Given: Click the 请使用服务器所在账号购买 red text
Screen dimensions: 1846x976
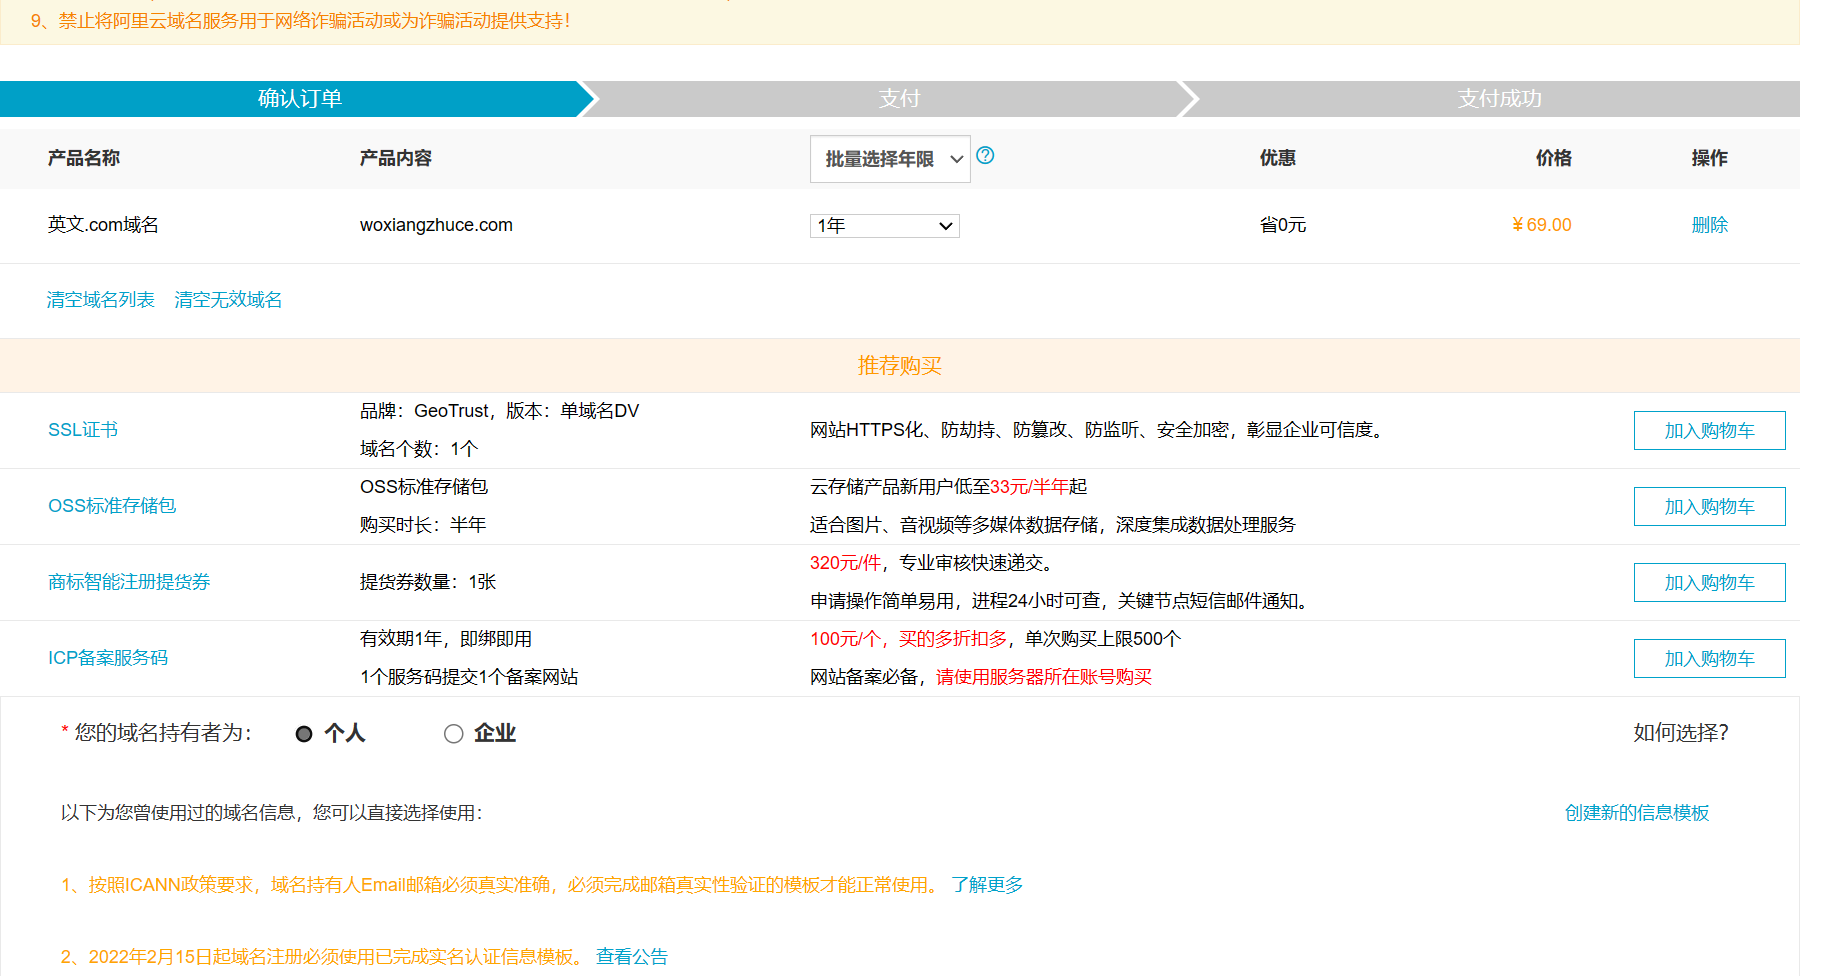Looking at the screenshot, I should pyautogui.click(x=1044, y=677).
